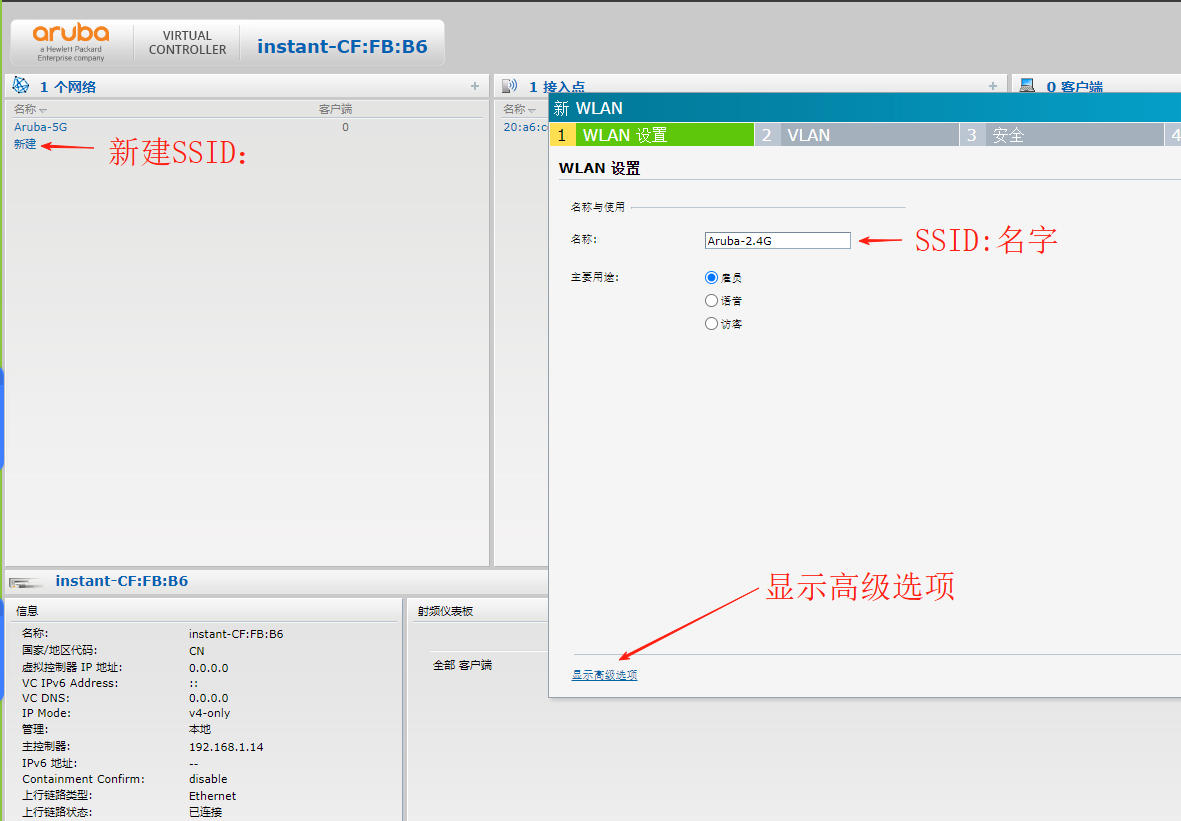This screenshot has height=821, width=1181.
Task: Open access point 20:a6:c entry
Action: point(525,127)
